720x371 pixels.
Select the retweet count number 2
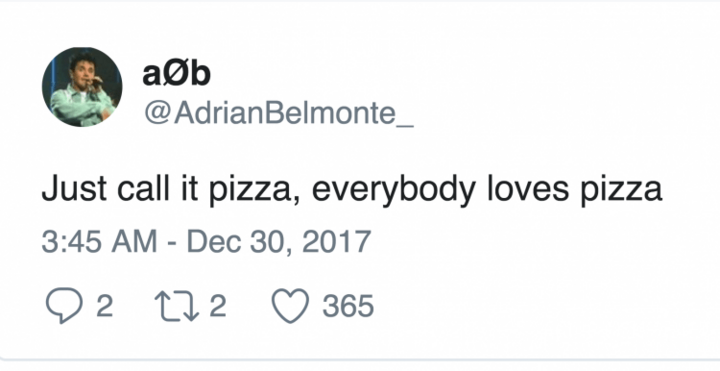click(218, 306)
